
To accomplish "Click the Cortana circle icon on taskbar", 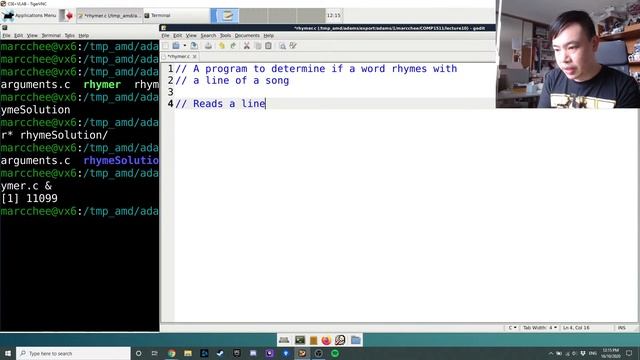I will tap(139, 353).
